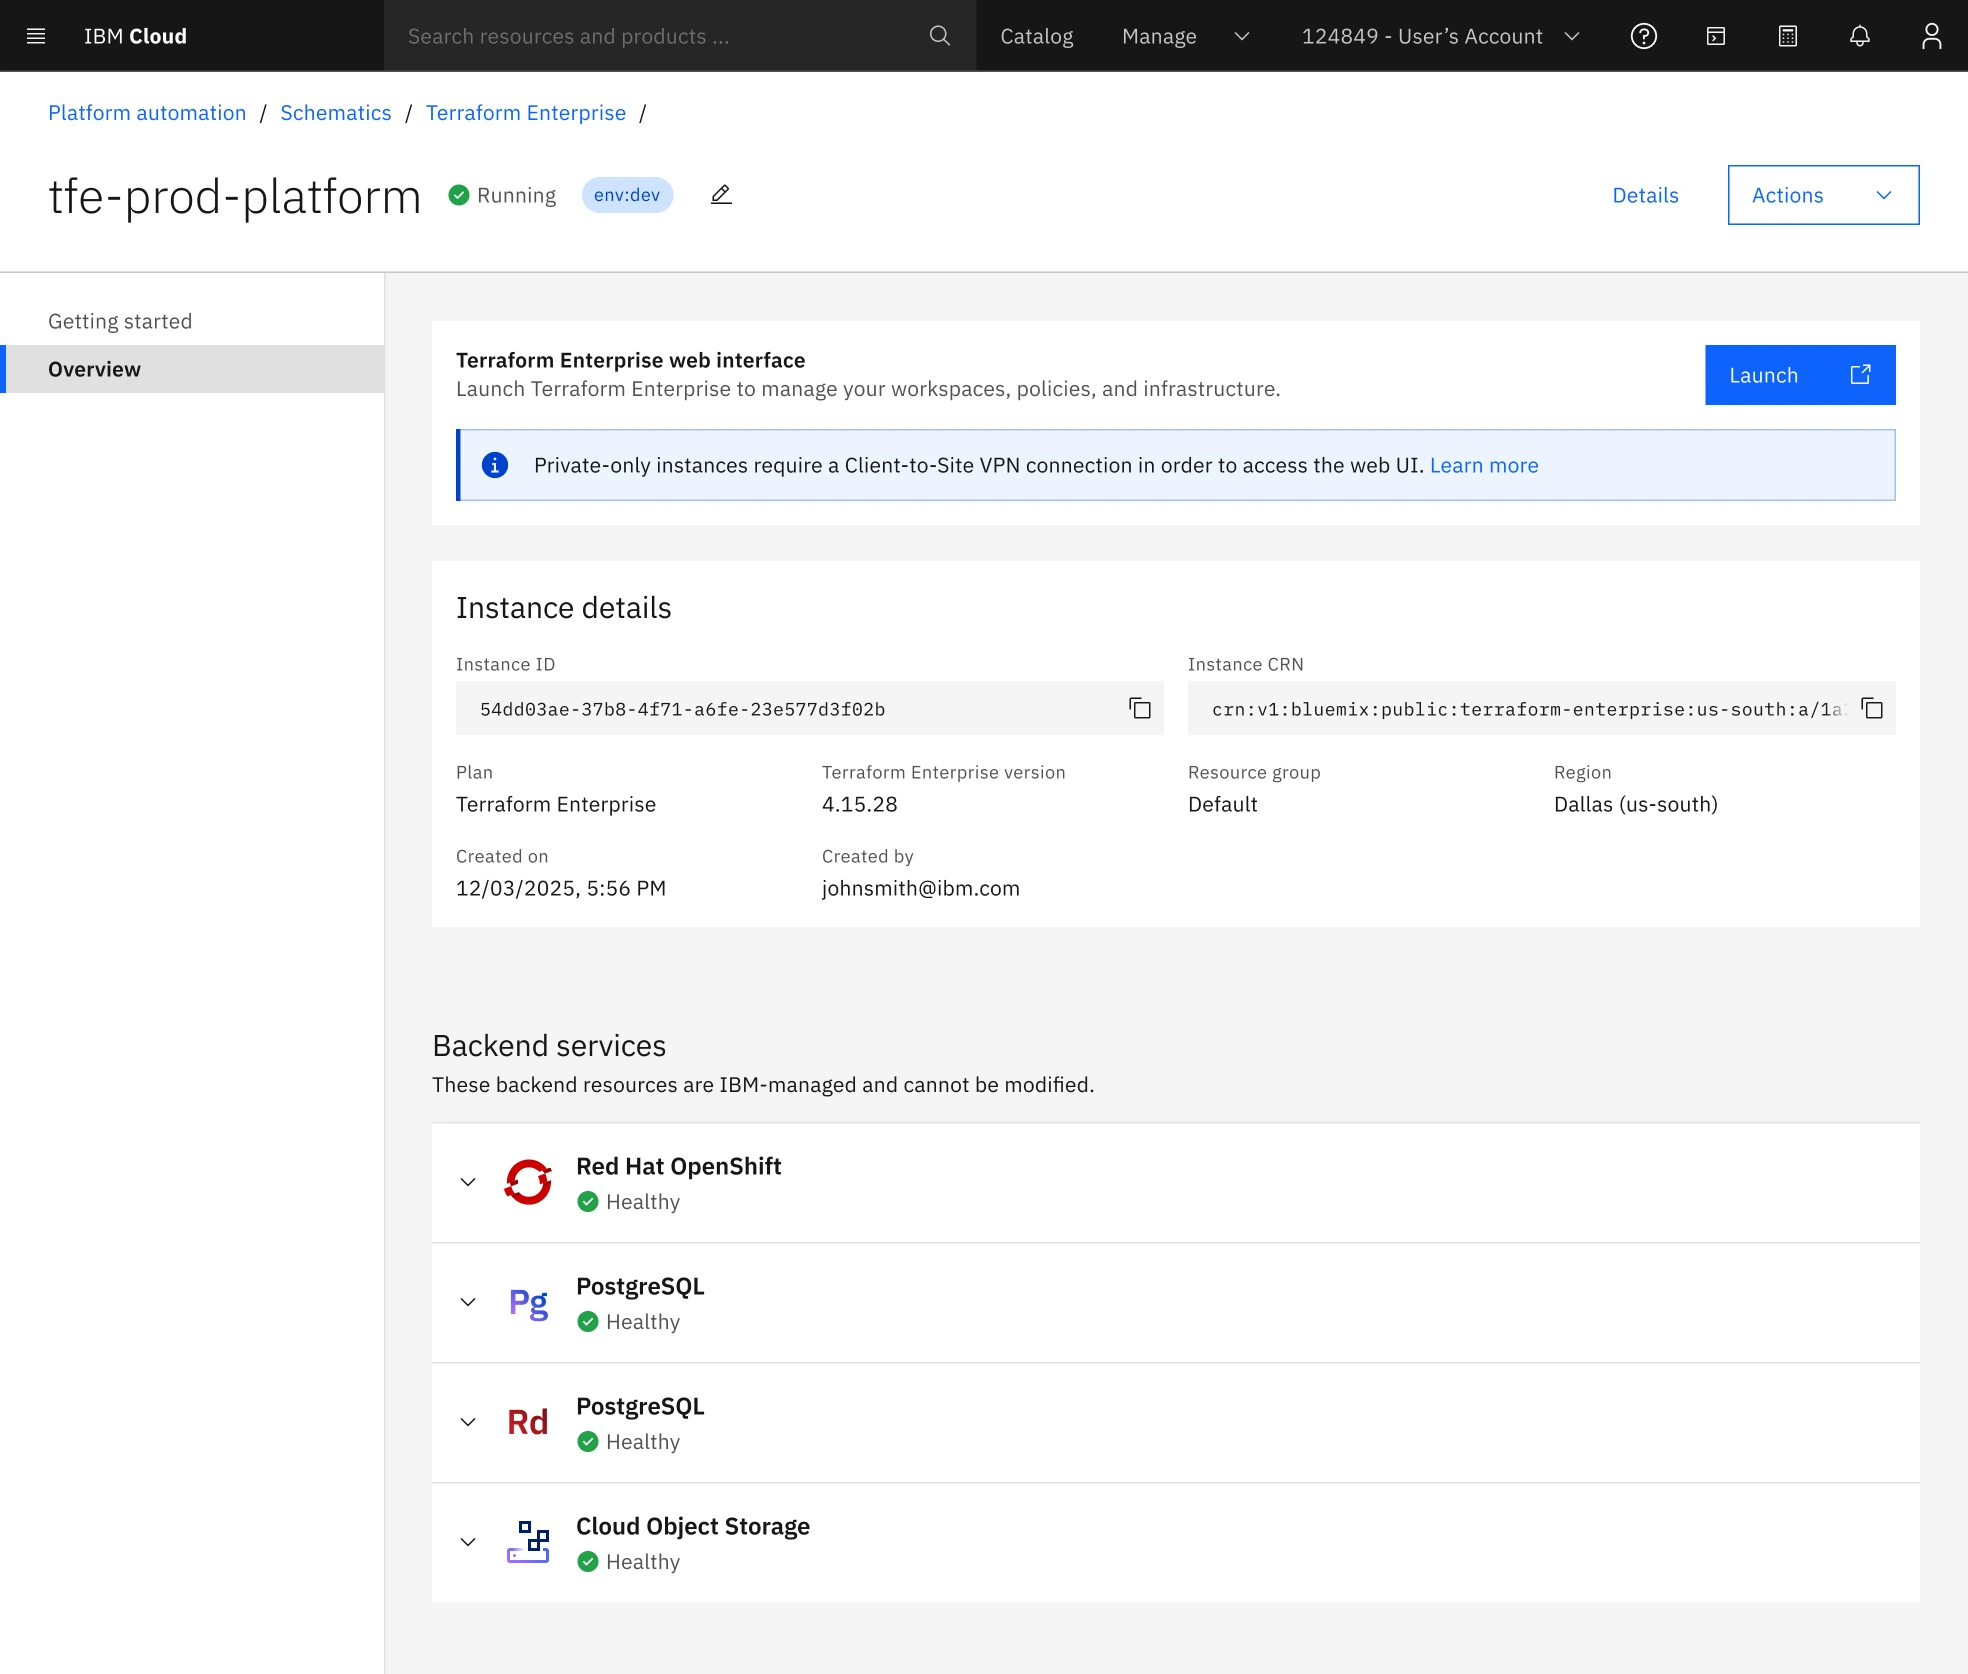Click the Plan value Terraform Enterprise

[x=556, y=804]
